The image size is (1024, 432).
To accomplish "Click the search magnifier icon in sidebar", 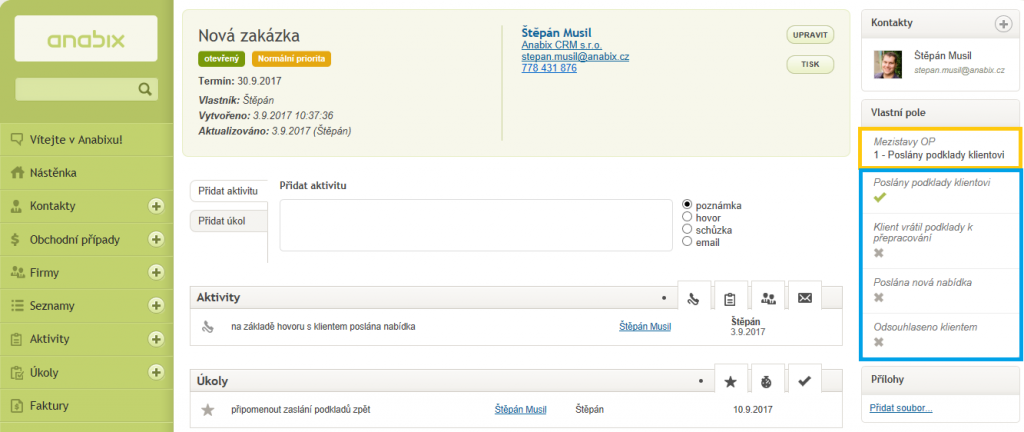I will 144,89.
